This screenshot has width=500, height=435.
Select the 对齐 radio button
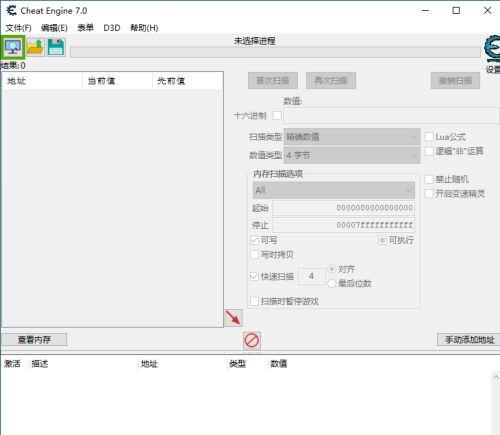coord(332,269)
